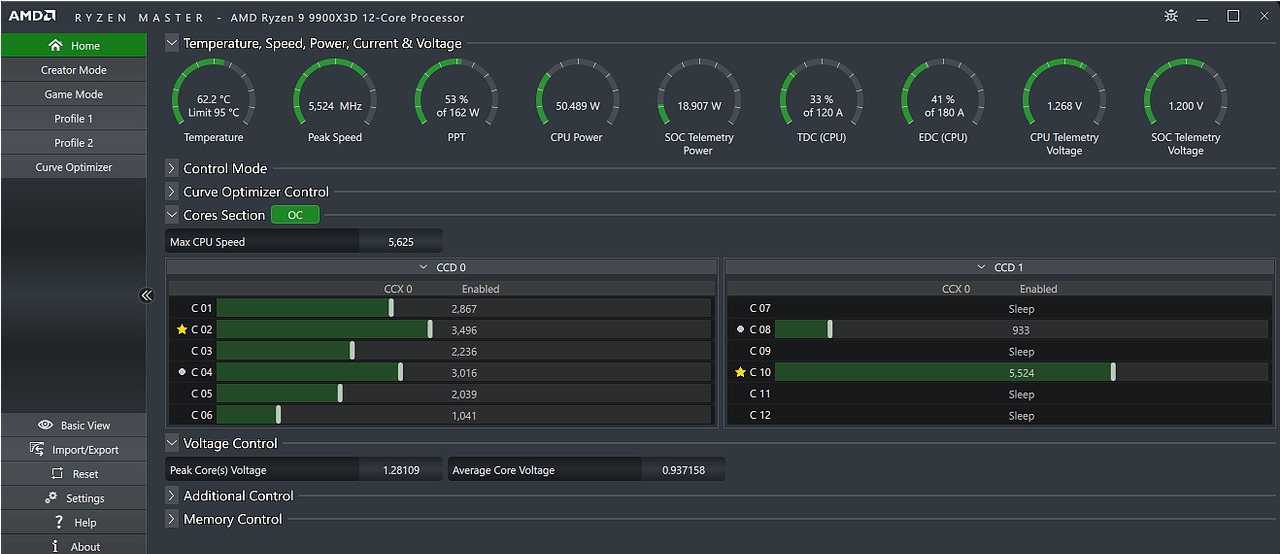Click the gold star next to C 02
This screenshot has width=1280, height=554.
coord(182,329)
